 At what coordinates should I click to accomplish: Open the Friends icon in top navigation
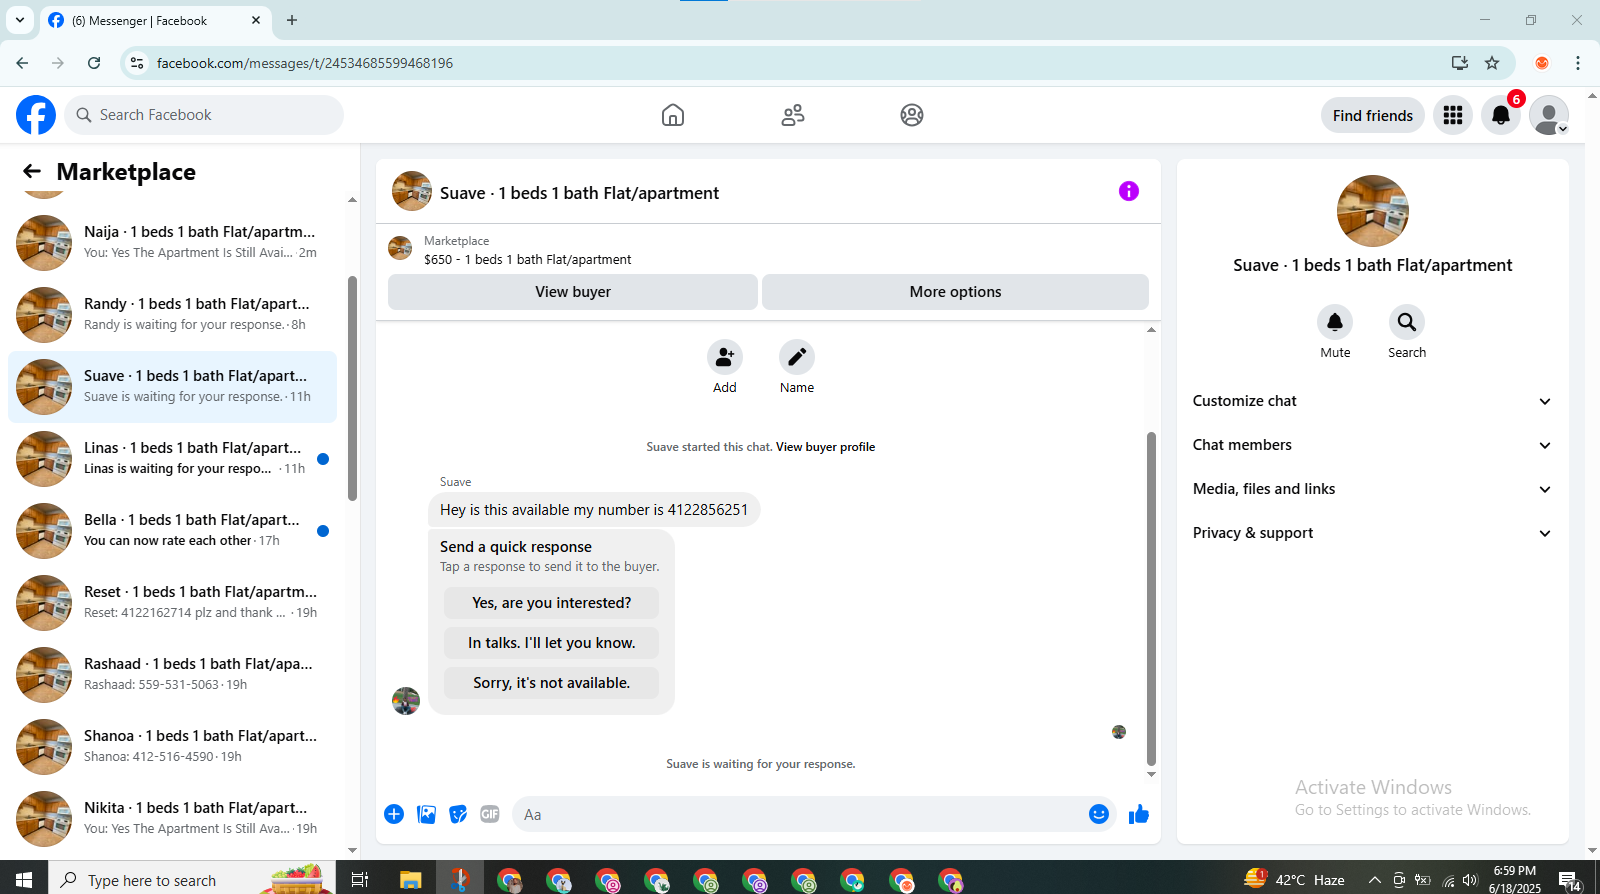click(x=793, y=115)
